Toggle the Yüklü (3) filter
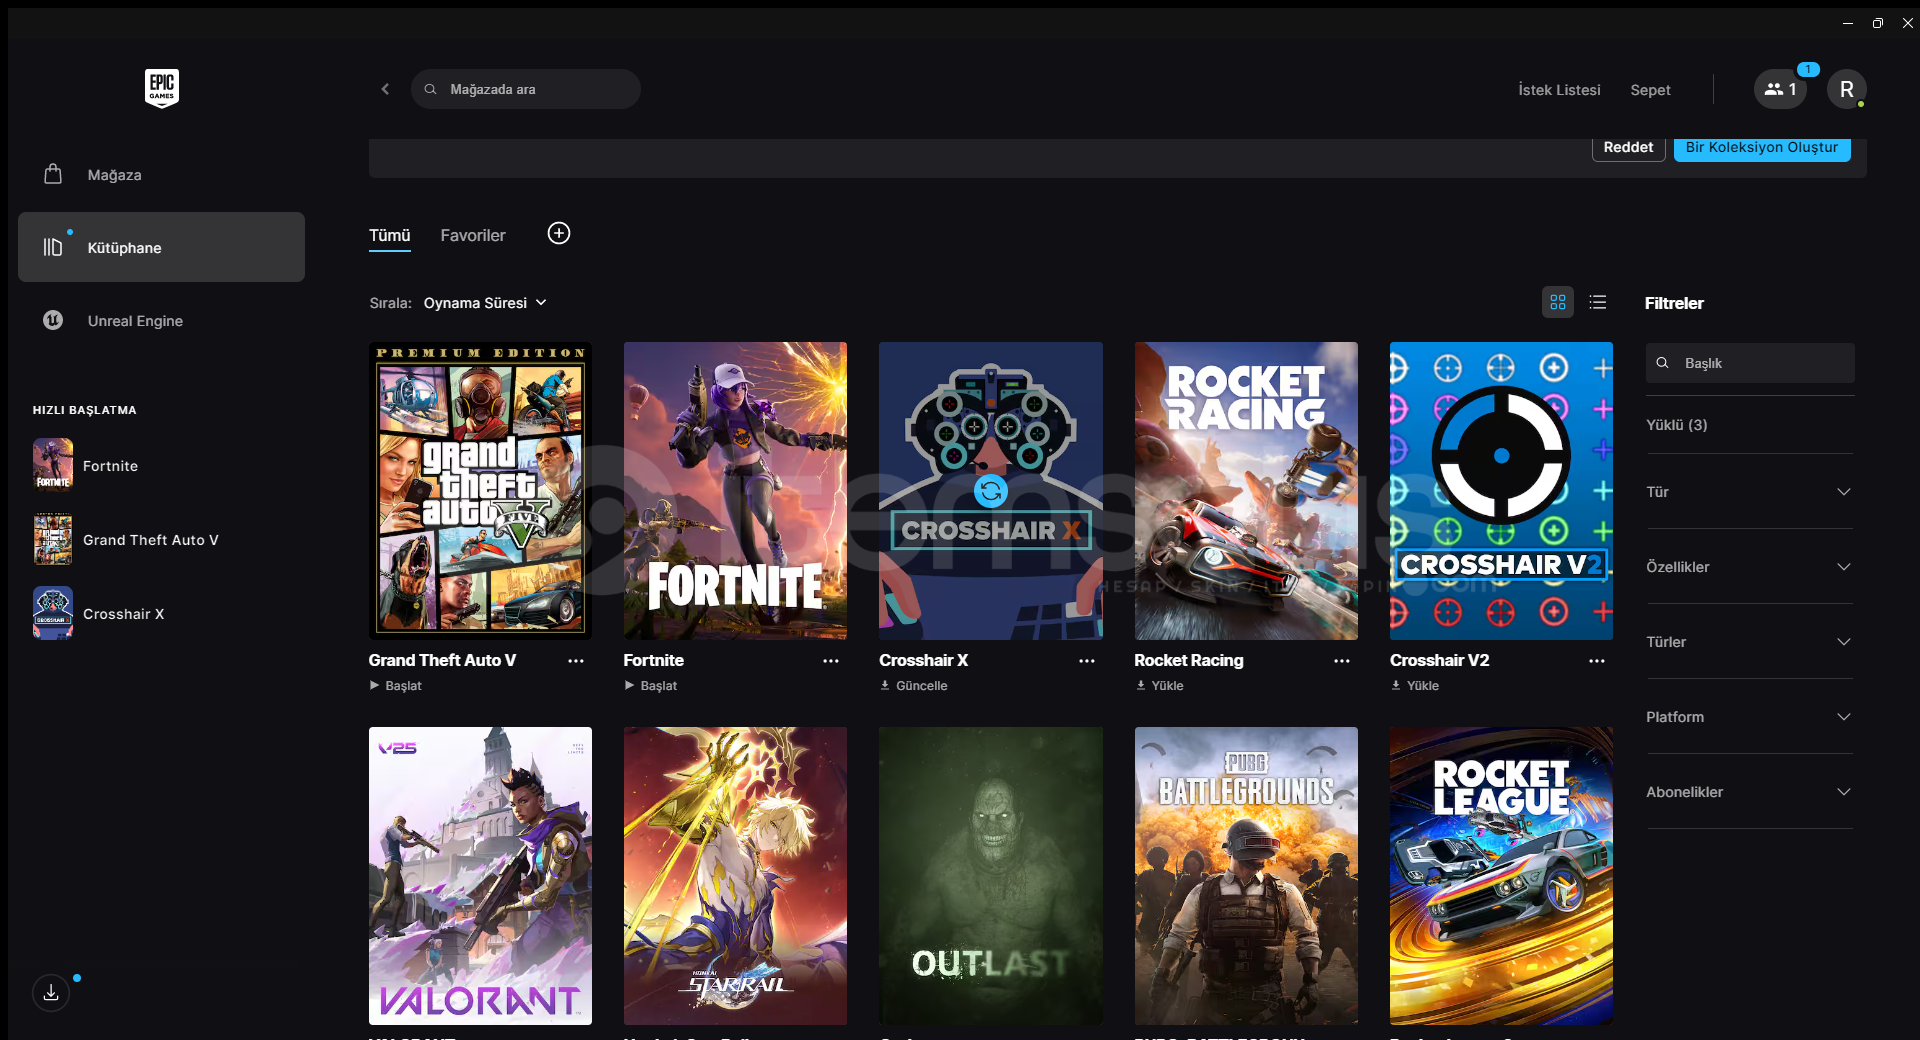Image resolution: width=1920 pixels, height=1040 pixels. 1677,425
